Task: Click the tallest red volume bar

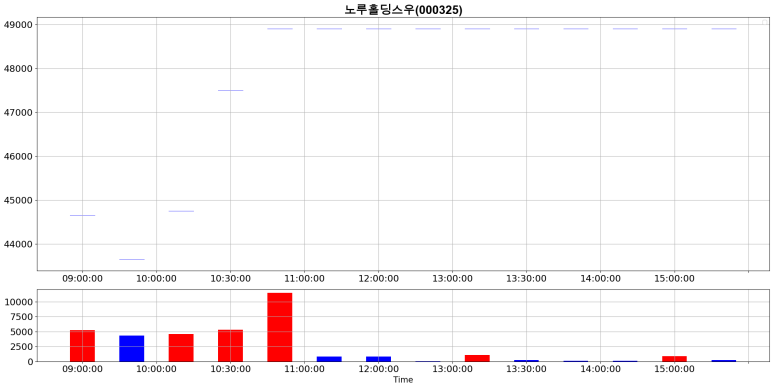Action: coord(280,327)
